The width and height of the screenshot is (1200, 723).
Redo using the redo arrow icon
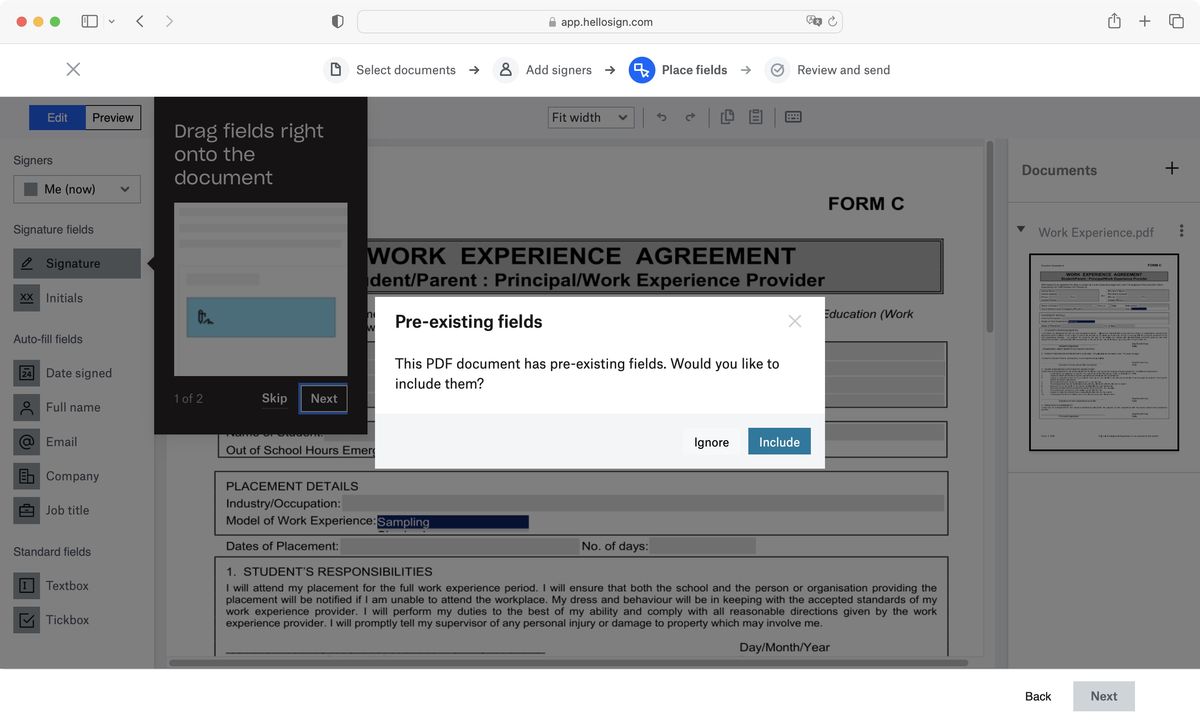[x=690, y=117]
